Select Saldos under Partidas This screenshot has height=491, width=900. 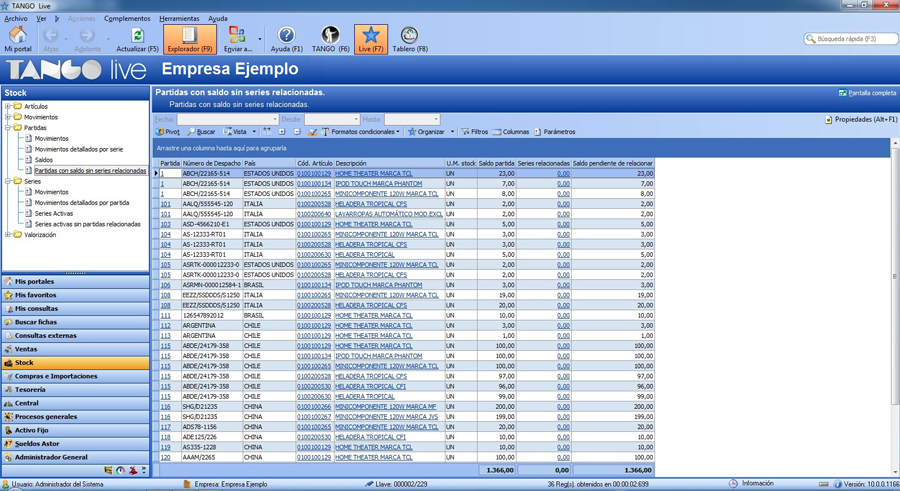(x=44, y=160)
